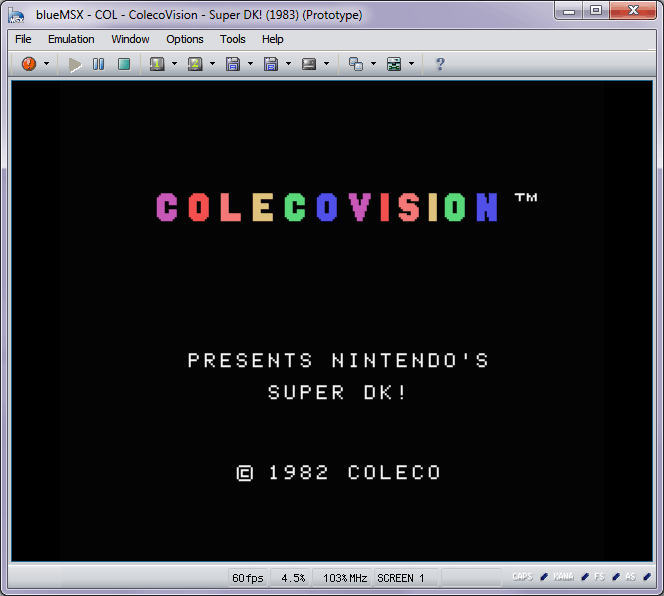
Task: Click the Cartridge slot 2 icon
Action: point(195,64)
